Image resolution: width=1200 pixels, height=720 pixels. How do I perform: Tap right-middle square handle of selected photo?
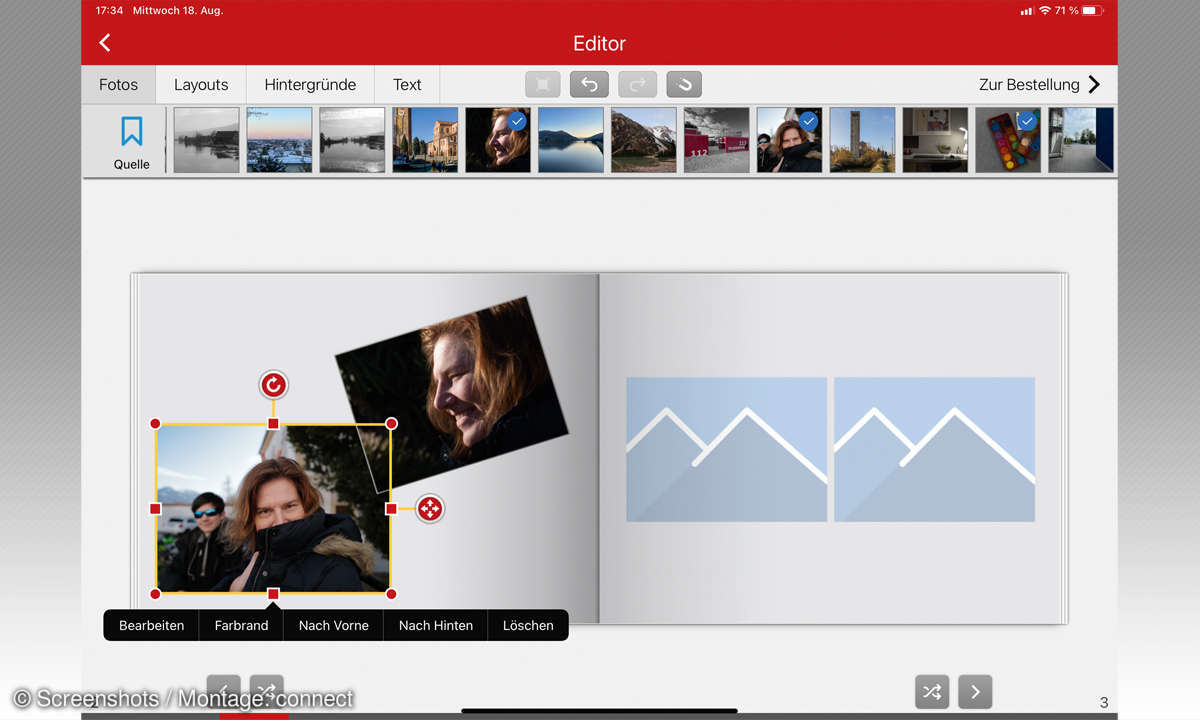pyautogui.click(x=391, y=509)
